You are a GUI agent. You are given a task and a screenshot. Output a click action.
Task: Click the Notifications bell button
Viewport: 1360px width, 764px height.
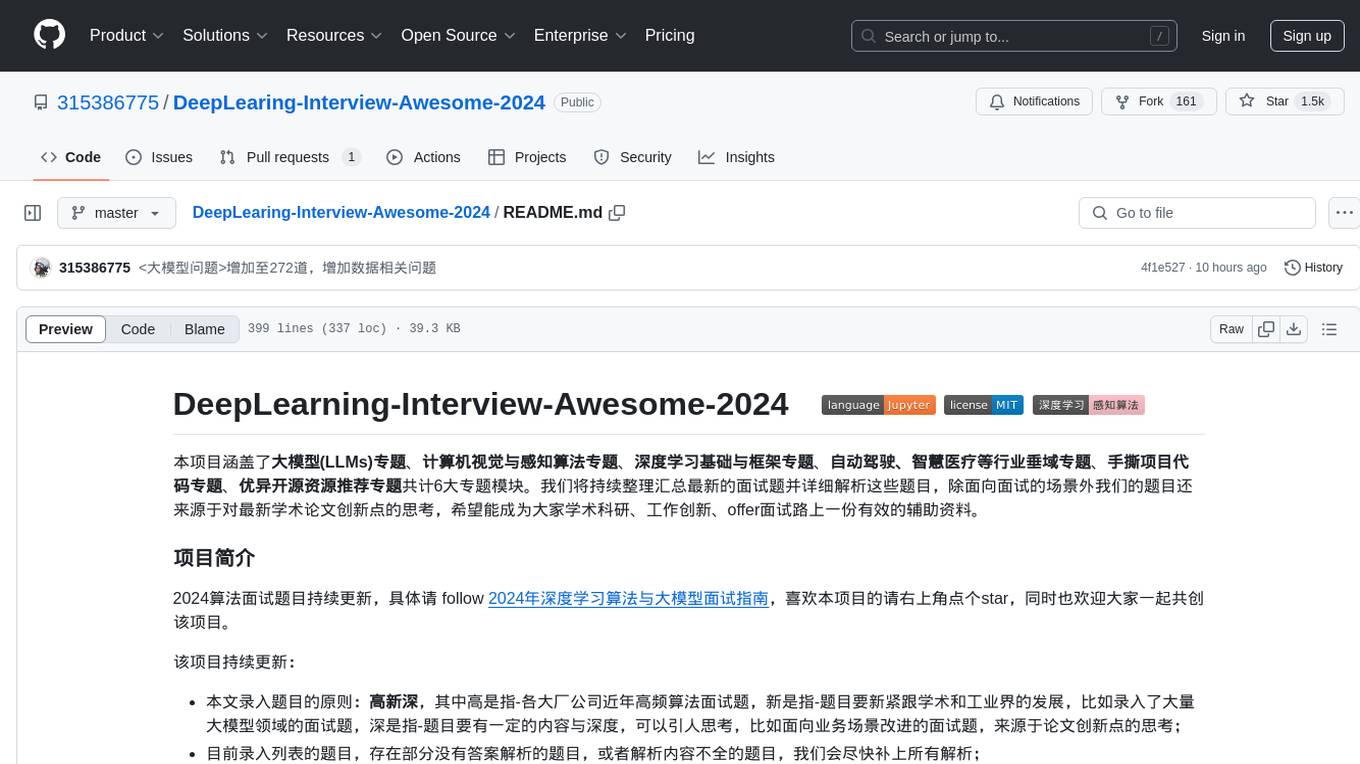pyautogui.click(x=1034, y=101)
